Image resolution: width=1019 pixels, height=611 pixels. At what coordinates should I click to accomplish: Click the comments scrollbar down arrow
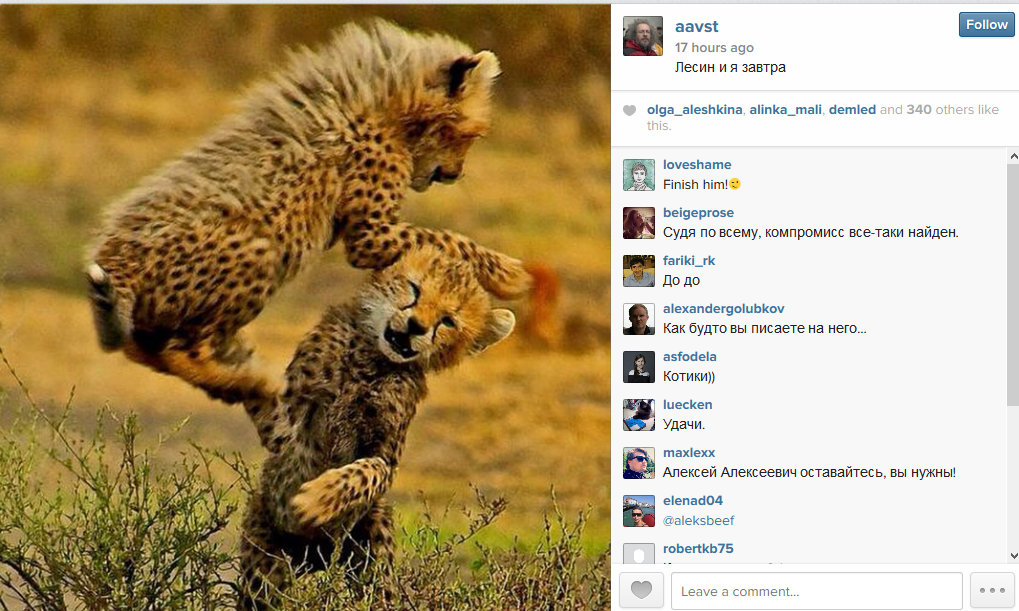(x=1013, y=556)
